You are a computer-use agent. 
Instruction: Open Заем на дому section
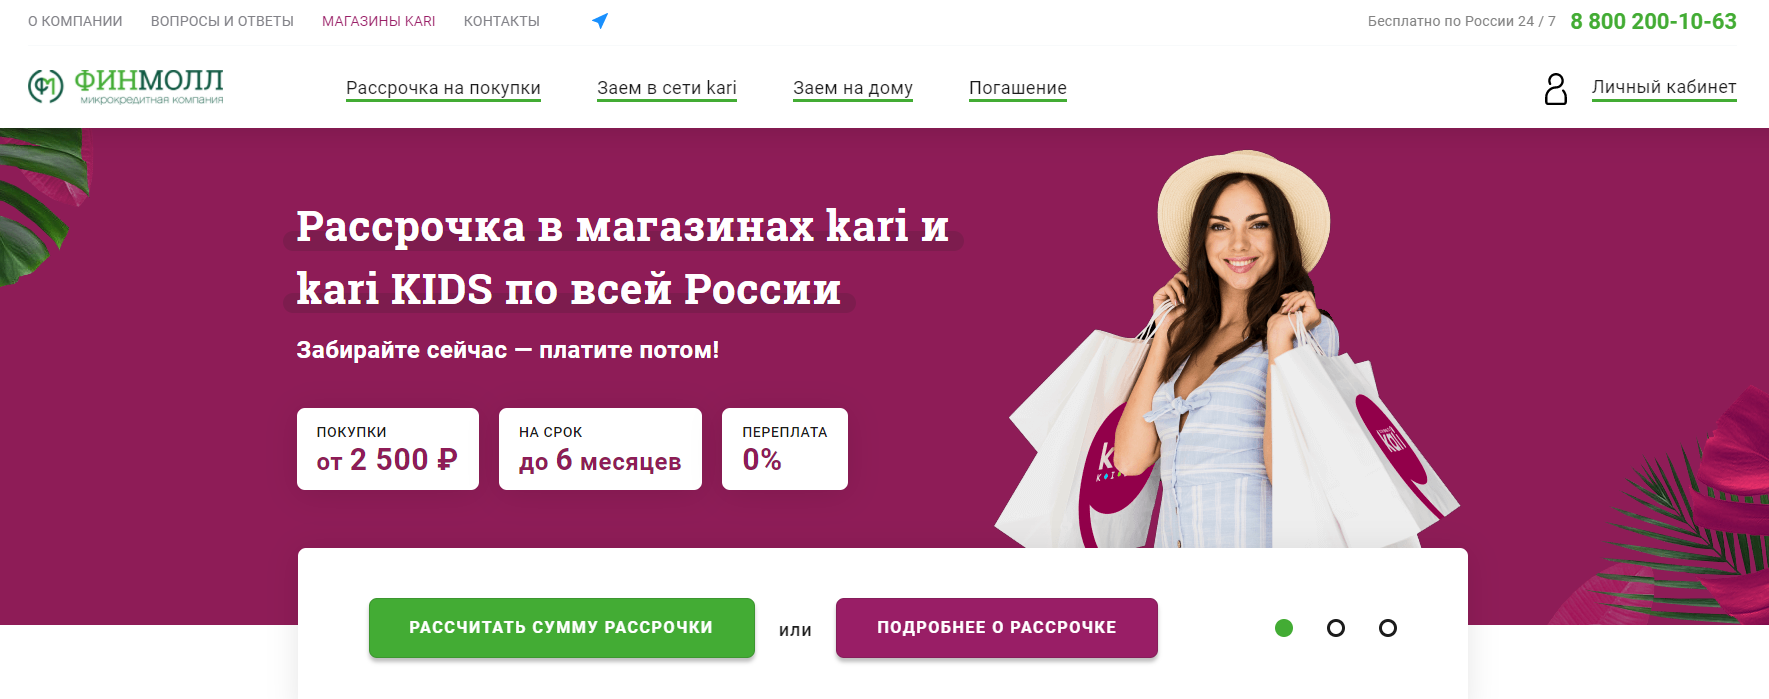(853, 88)
